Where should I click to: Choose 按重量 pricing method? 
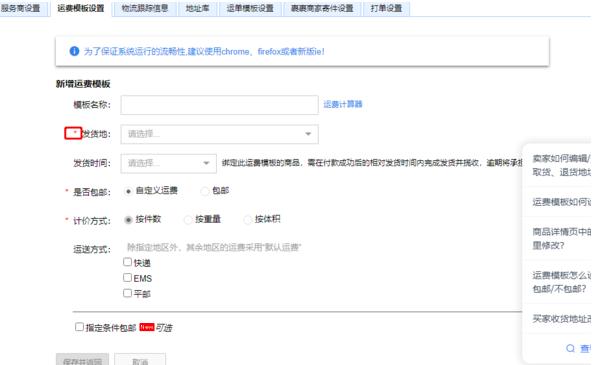point(188,220)
